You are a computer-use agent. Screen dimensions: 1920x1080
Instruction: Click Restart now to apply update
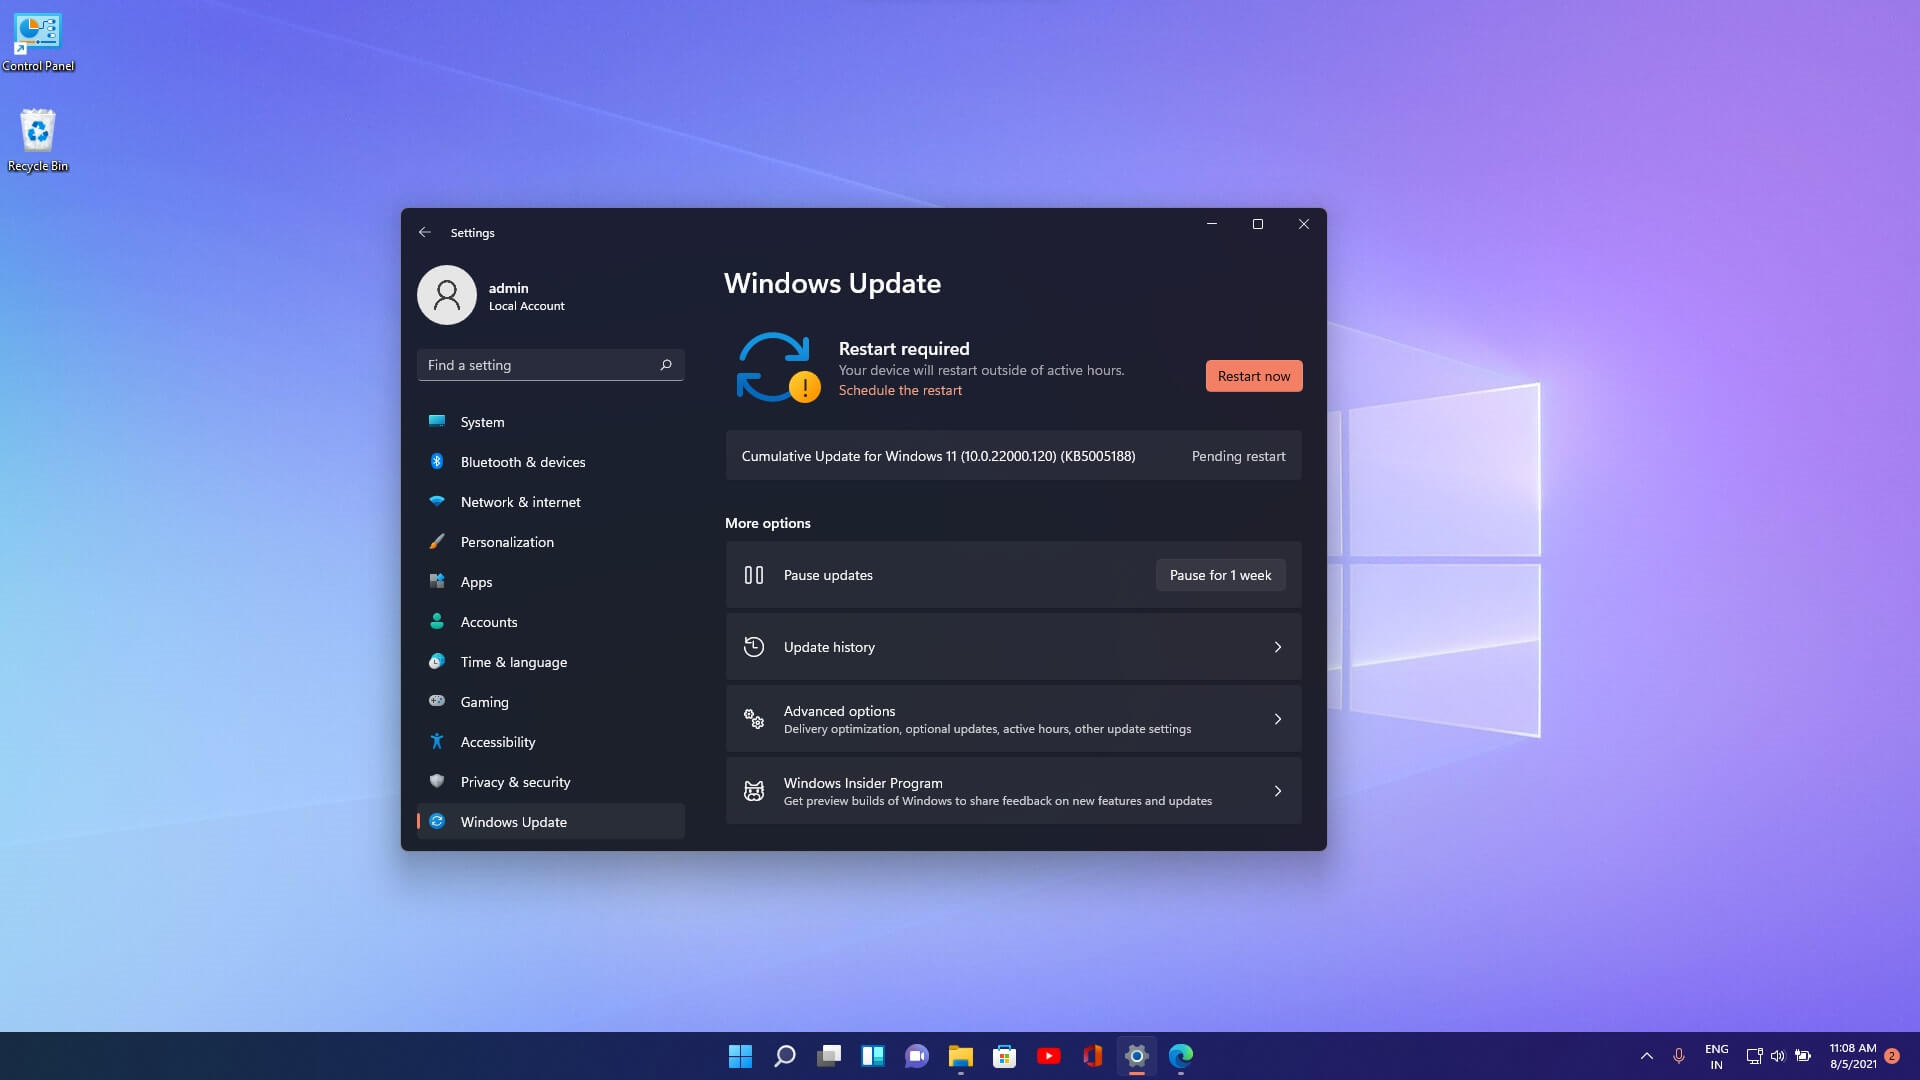1253,376
